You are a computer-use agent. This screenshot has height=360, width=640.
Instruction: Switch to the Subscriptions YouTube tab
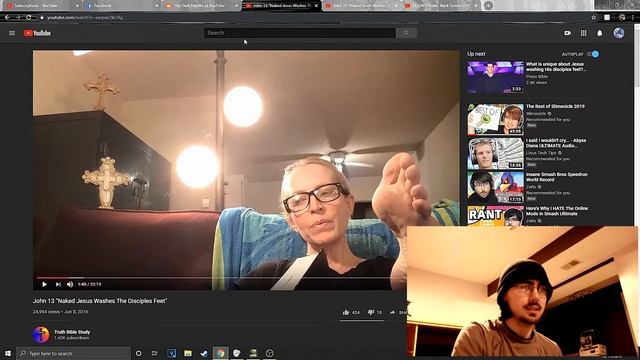(41, 6)
